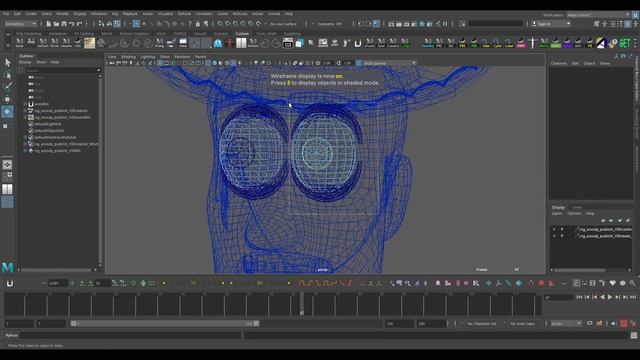Open the viewport Shading menu
The image size is (640, 360).
coord(128,57)
